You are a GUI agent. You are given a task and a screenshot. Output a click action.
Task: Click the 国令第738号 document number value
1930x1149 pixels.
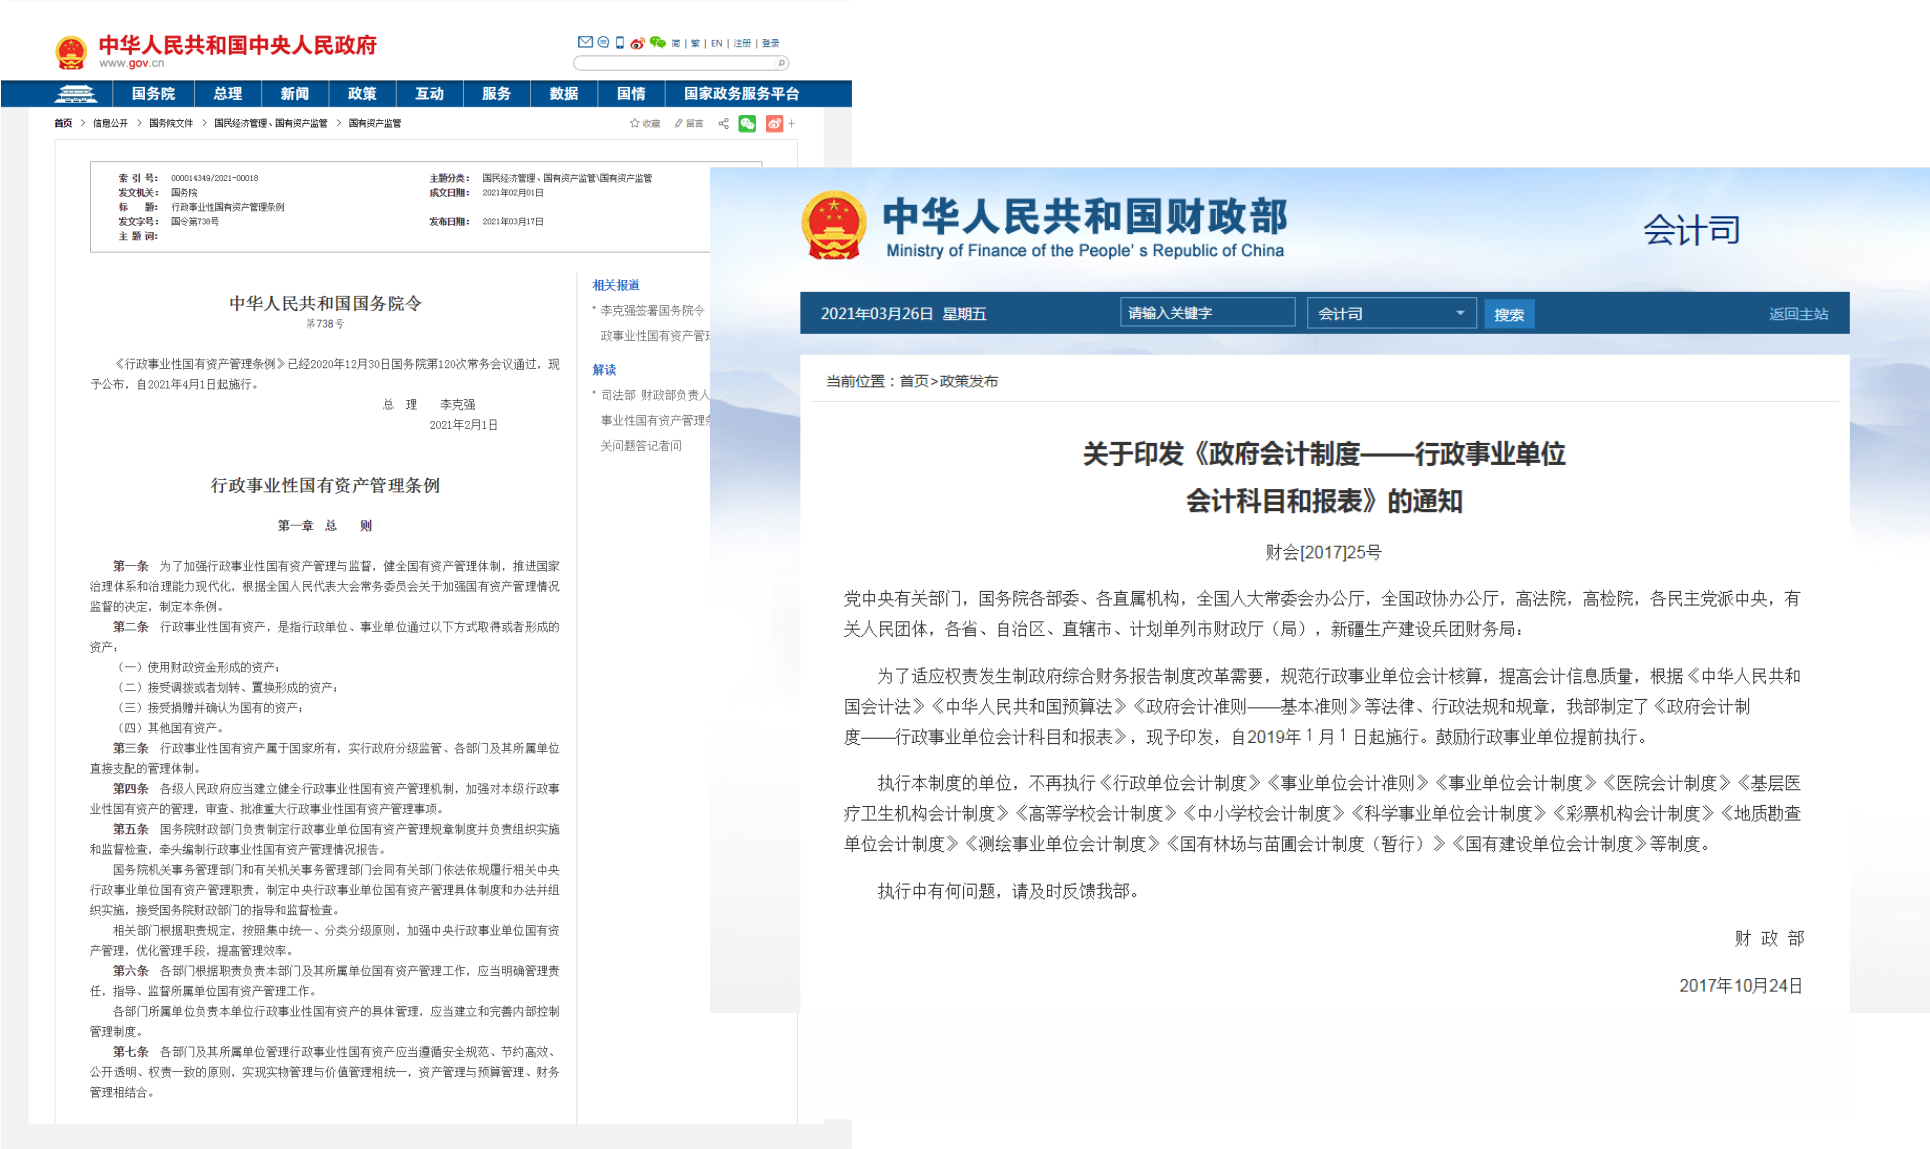coord(195,221)
